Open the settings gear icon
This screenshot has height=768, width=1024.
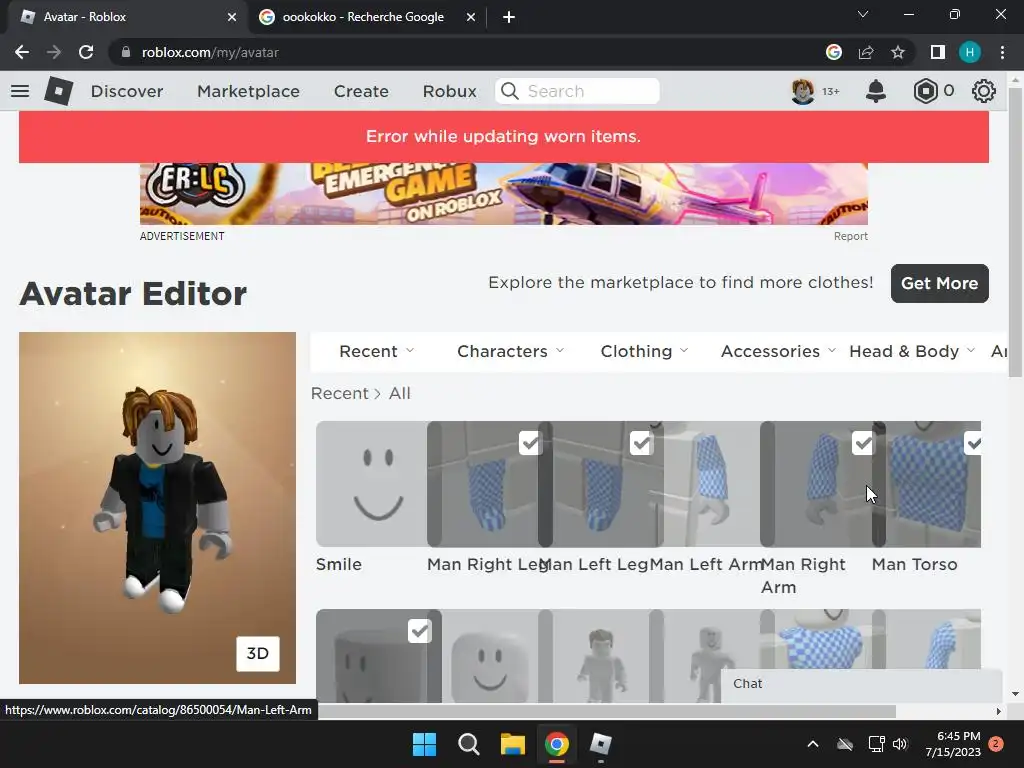coord(984,91)
